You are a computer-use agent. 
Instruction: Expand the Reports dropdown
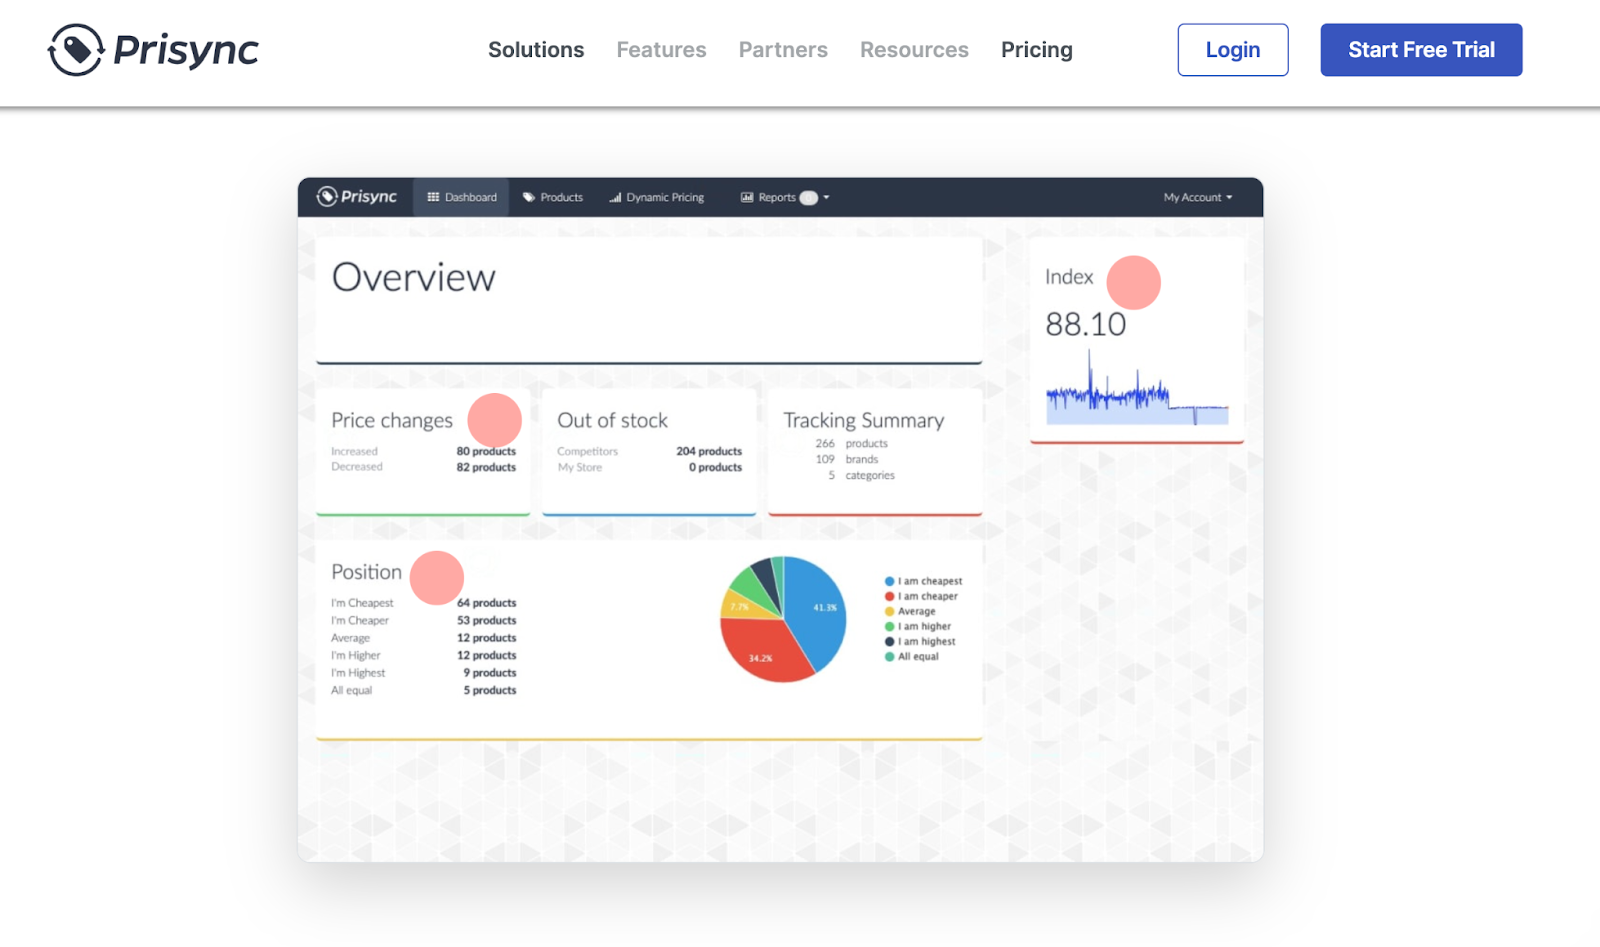(785, 197)
